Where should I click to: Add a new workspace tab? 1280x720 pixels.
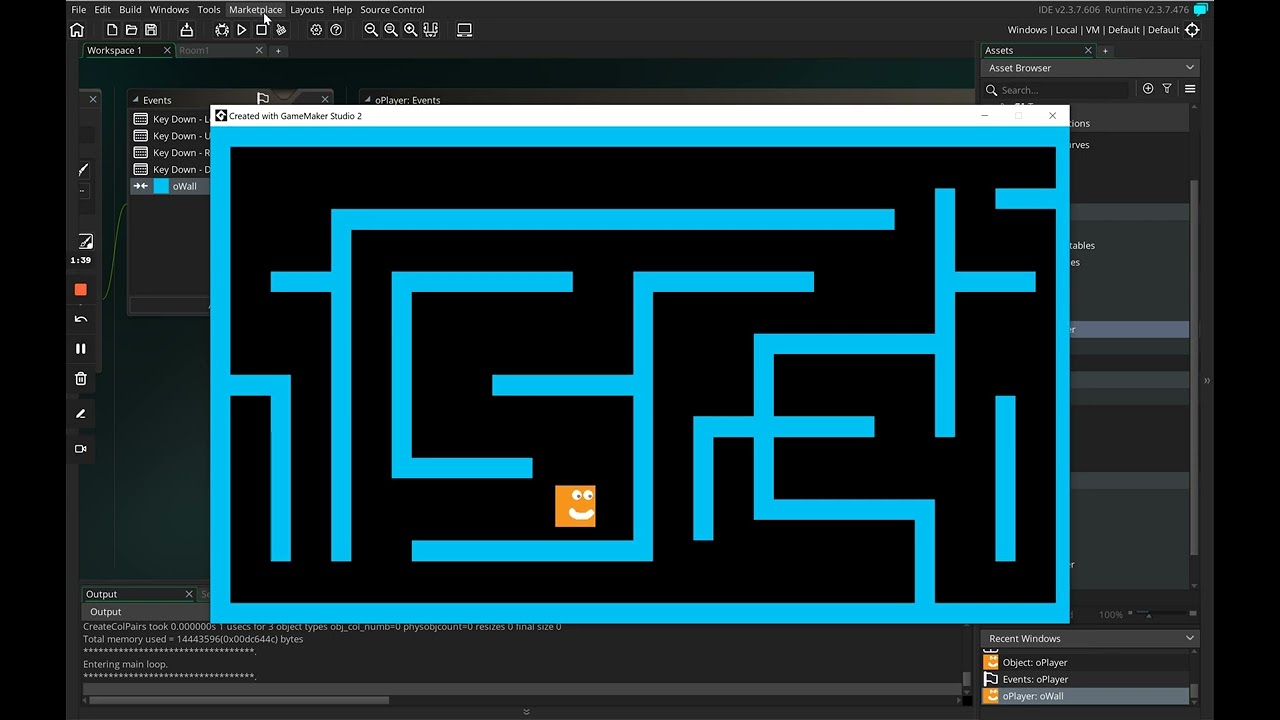[279, 50]
